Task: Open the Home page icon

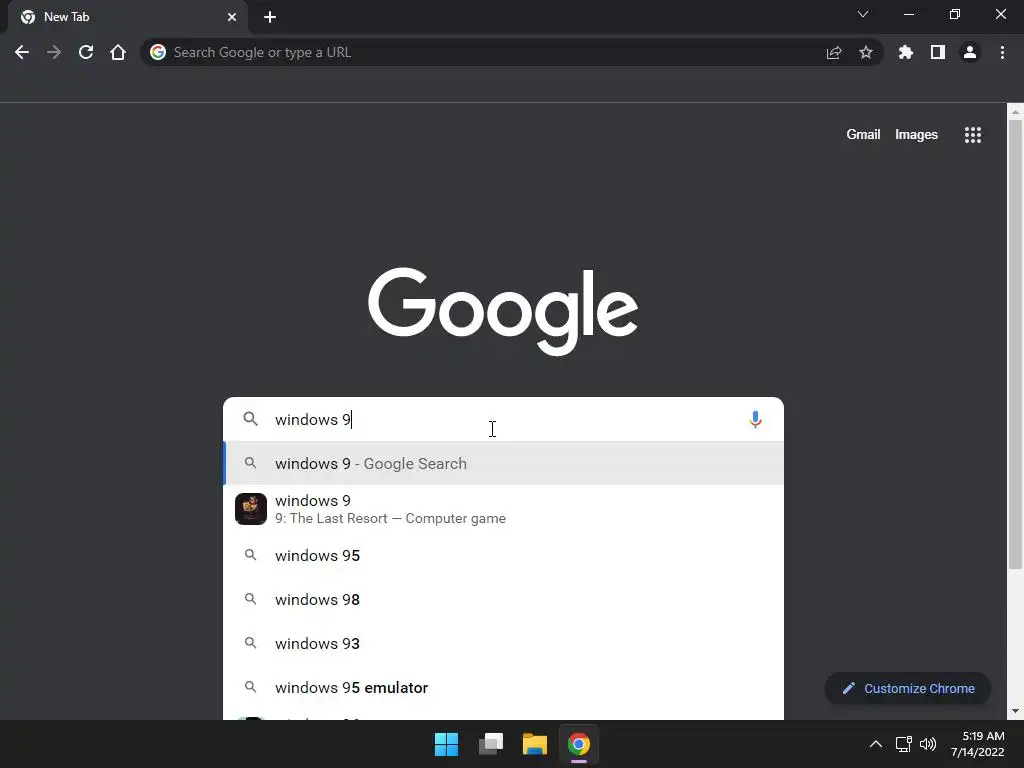Action: coord(118,52)
